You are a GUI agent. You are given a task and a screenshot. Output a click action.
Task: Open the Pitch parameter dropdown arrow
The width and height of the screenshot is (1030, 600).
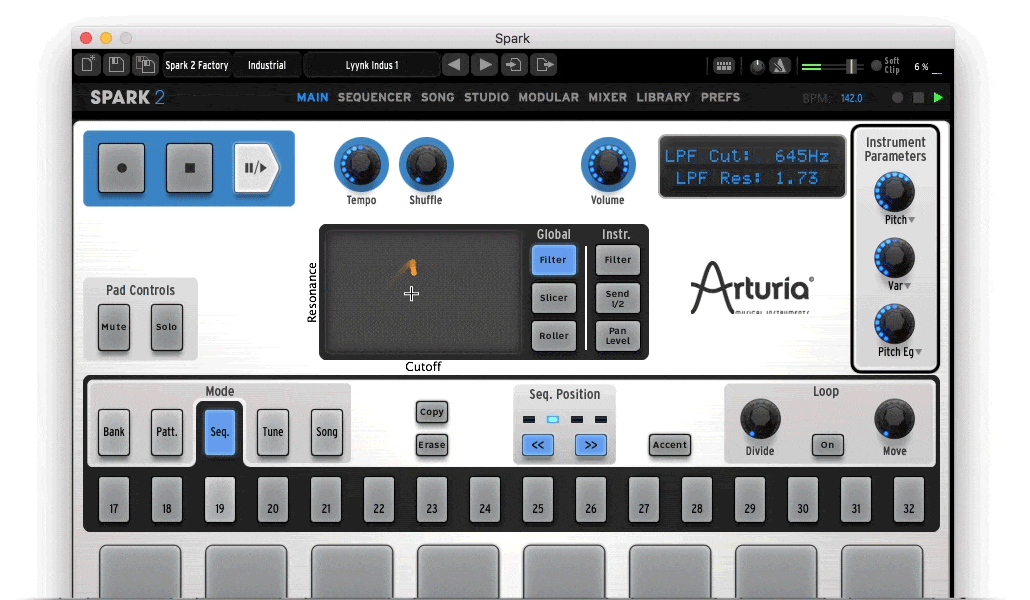pyautogui.click(x=912, y=220)
